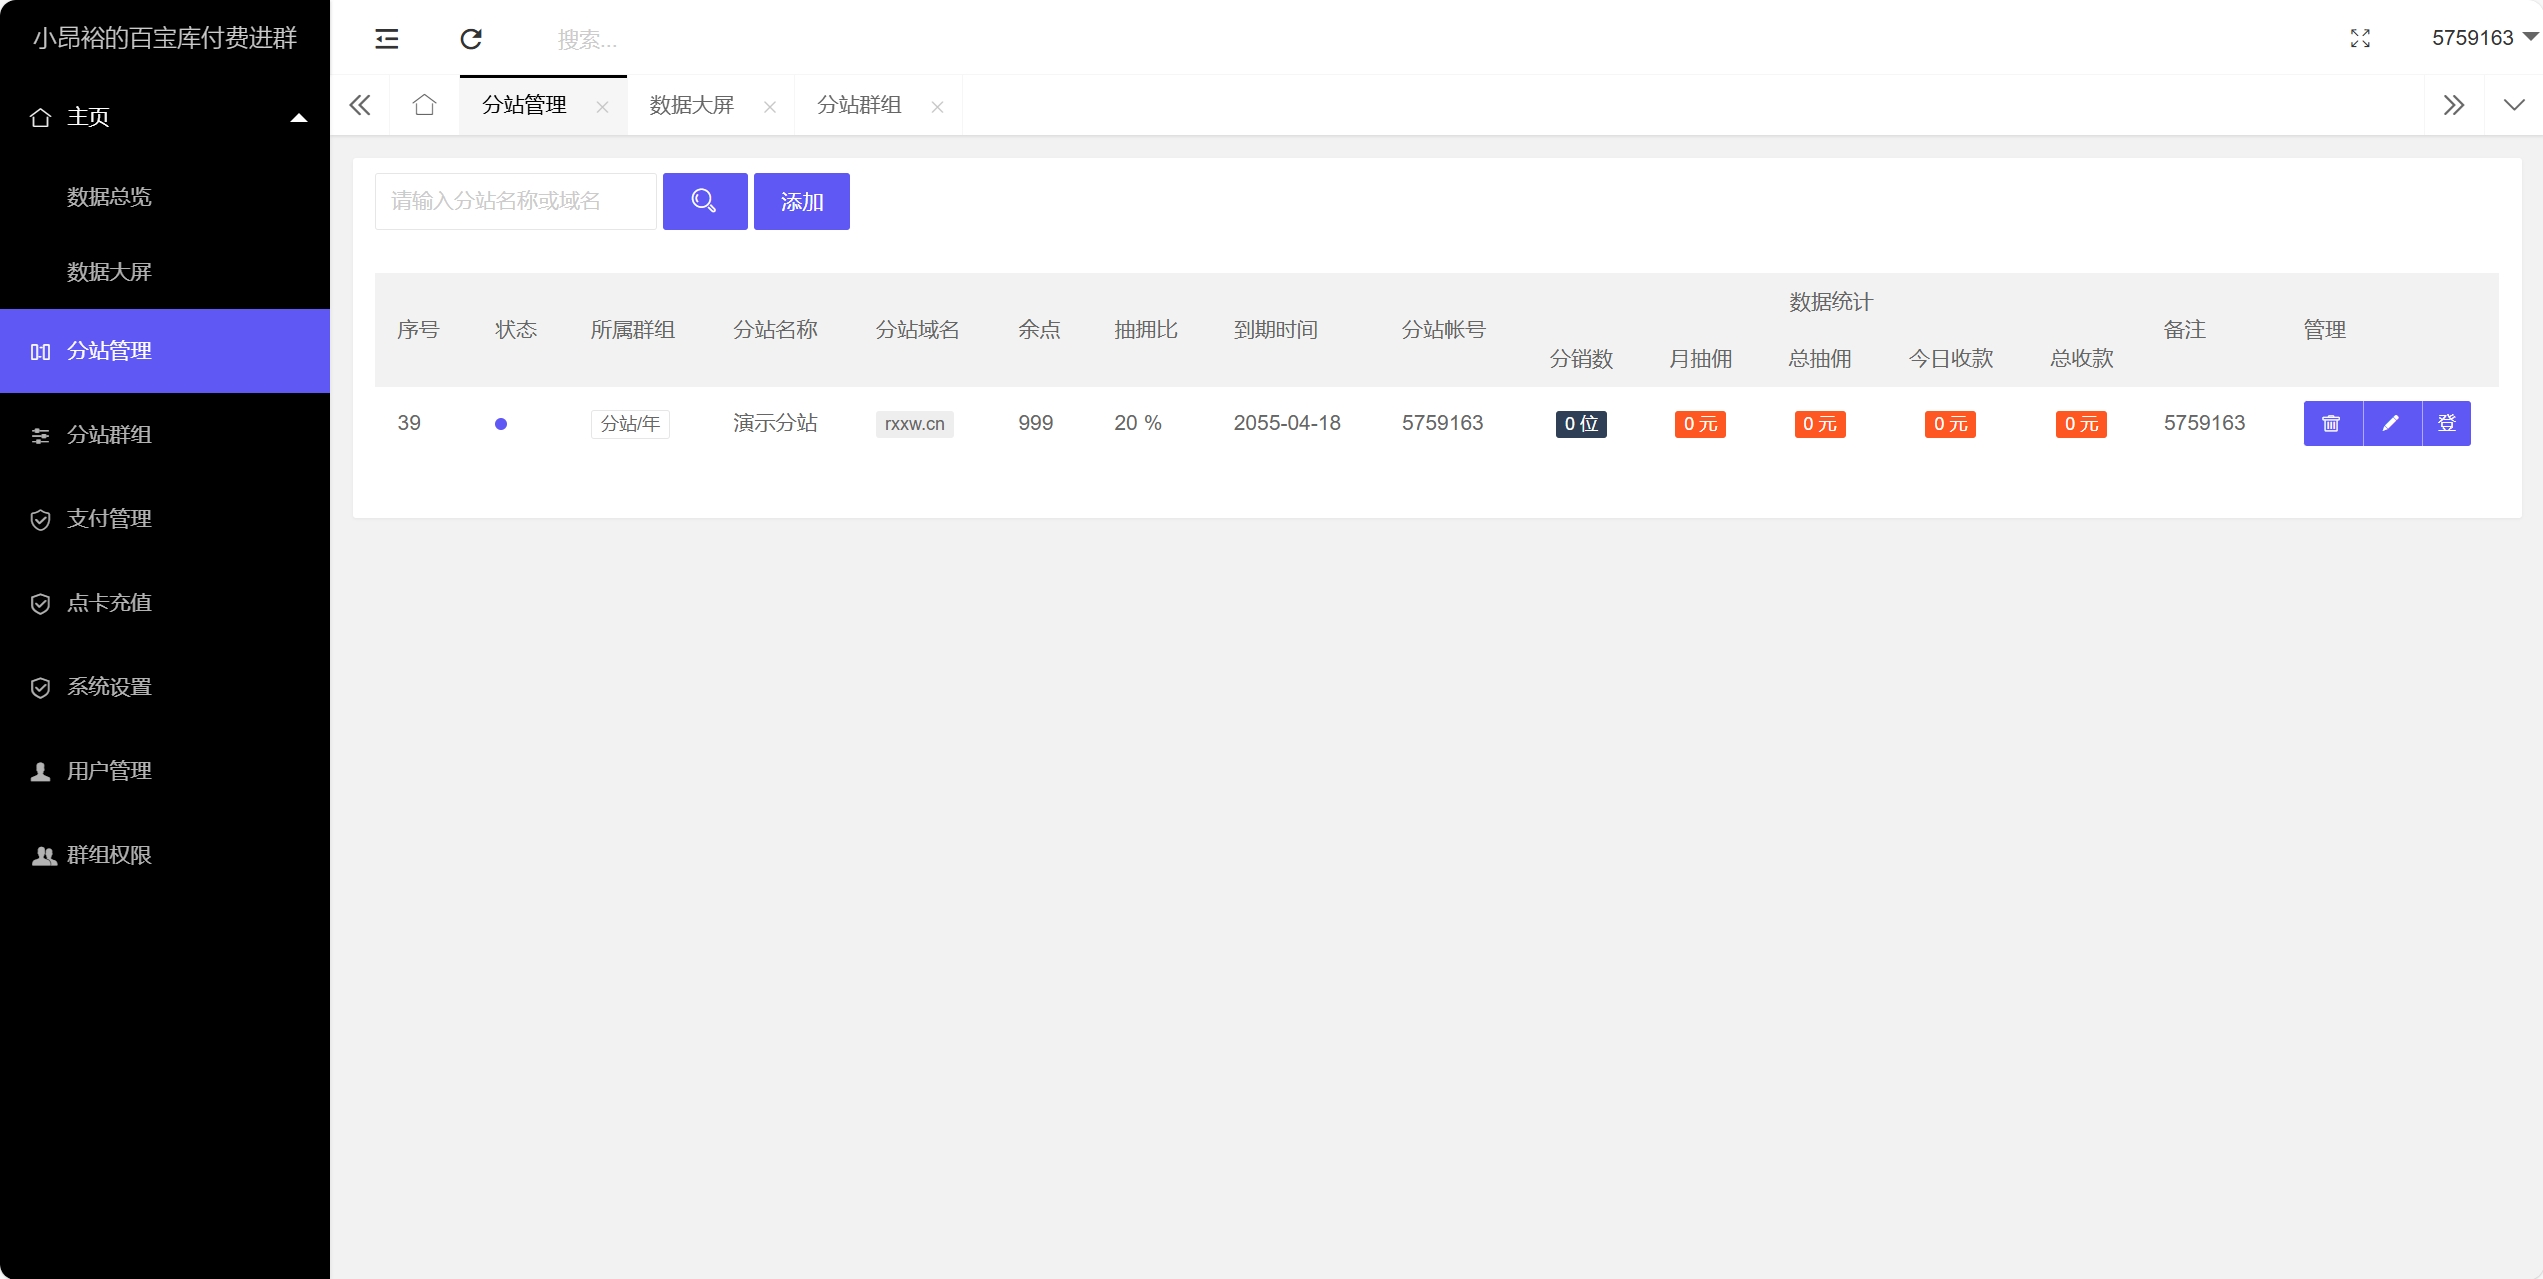Screen dimensions: 2543x1279
Task: Click the home breadcrumb icon
Action: coord(422,104)
